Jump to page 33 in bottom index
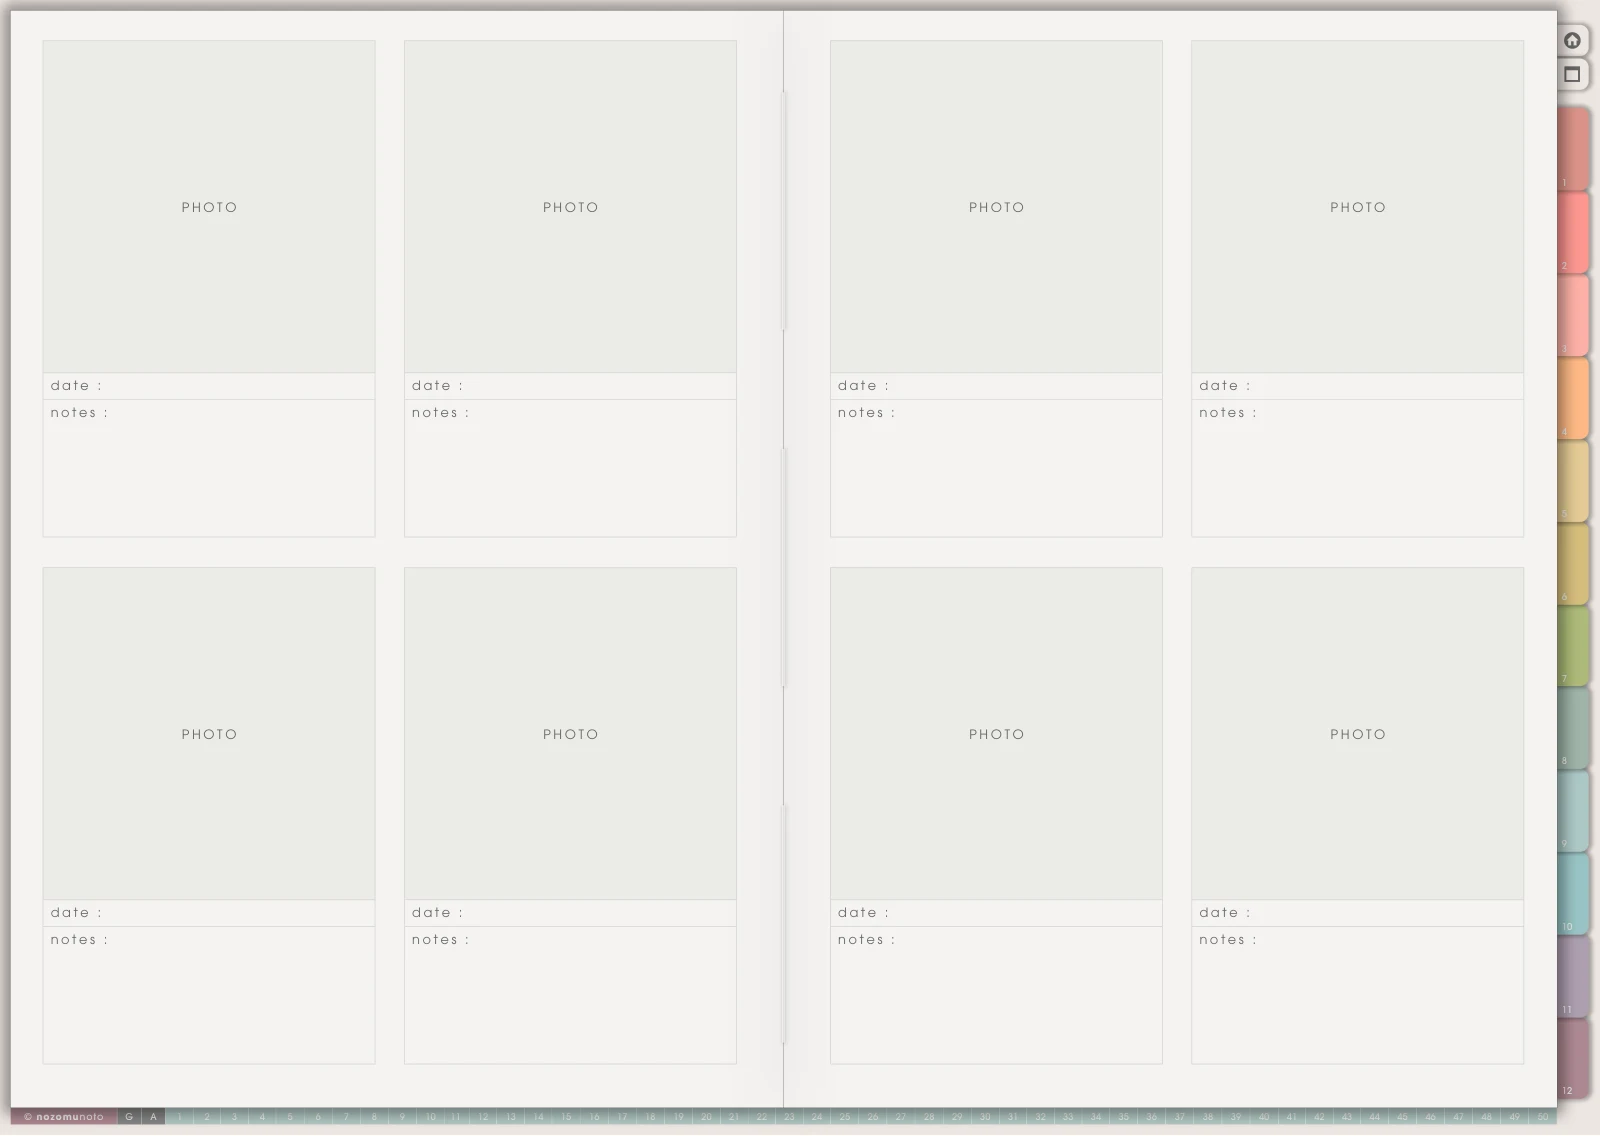Screen dimensions: 1600x1136 point(1068,1117)
